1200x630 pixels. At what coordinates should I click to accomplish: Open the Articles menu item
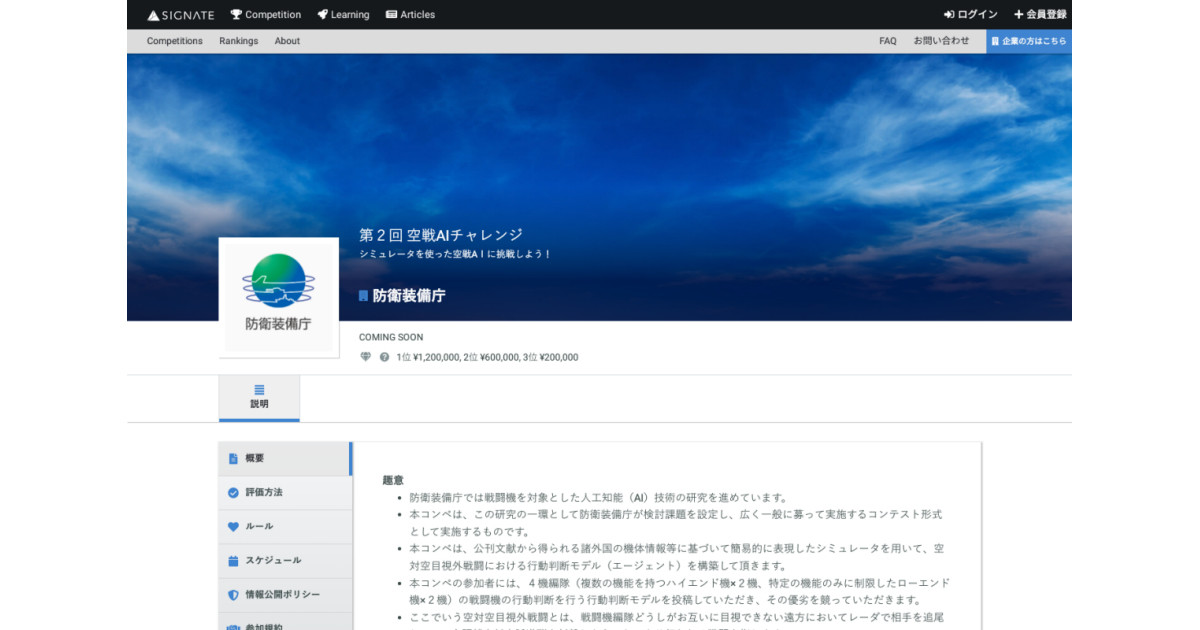[x=410, y=15]
